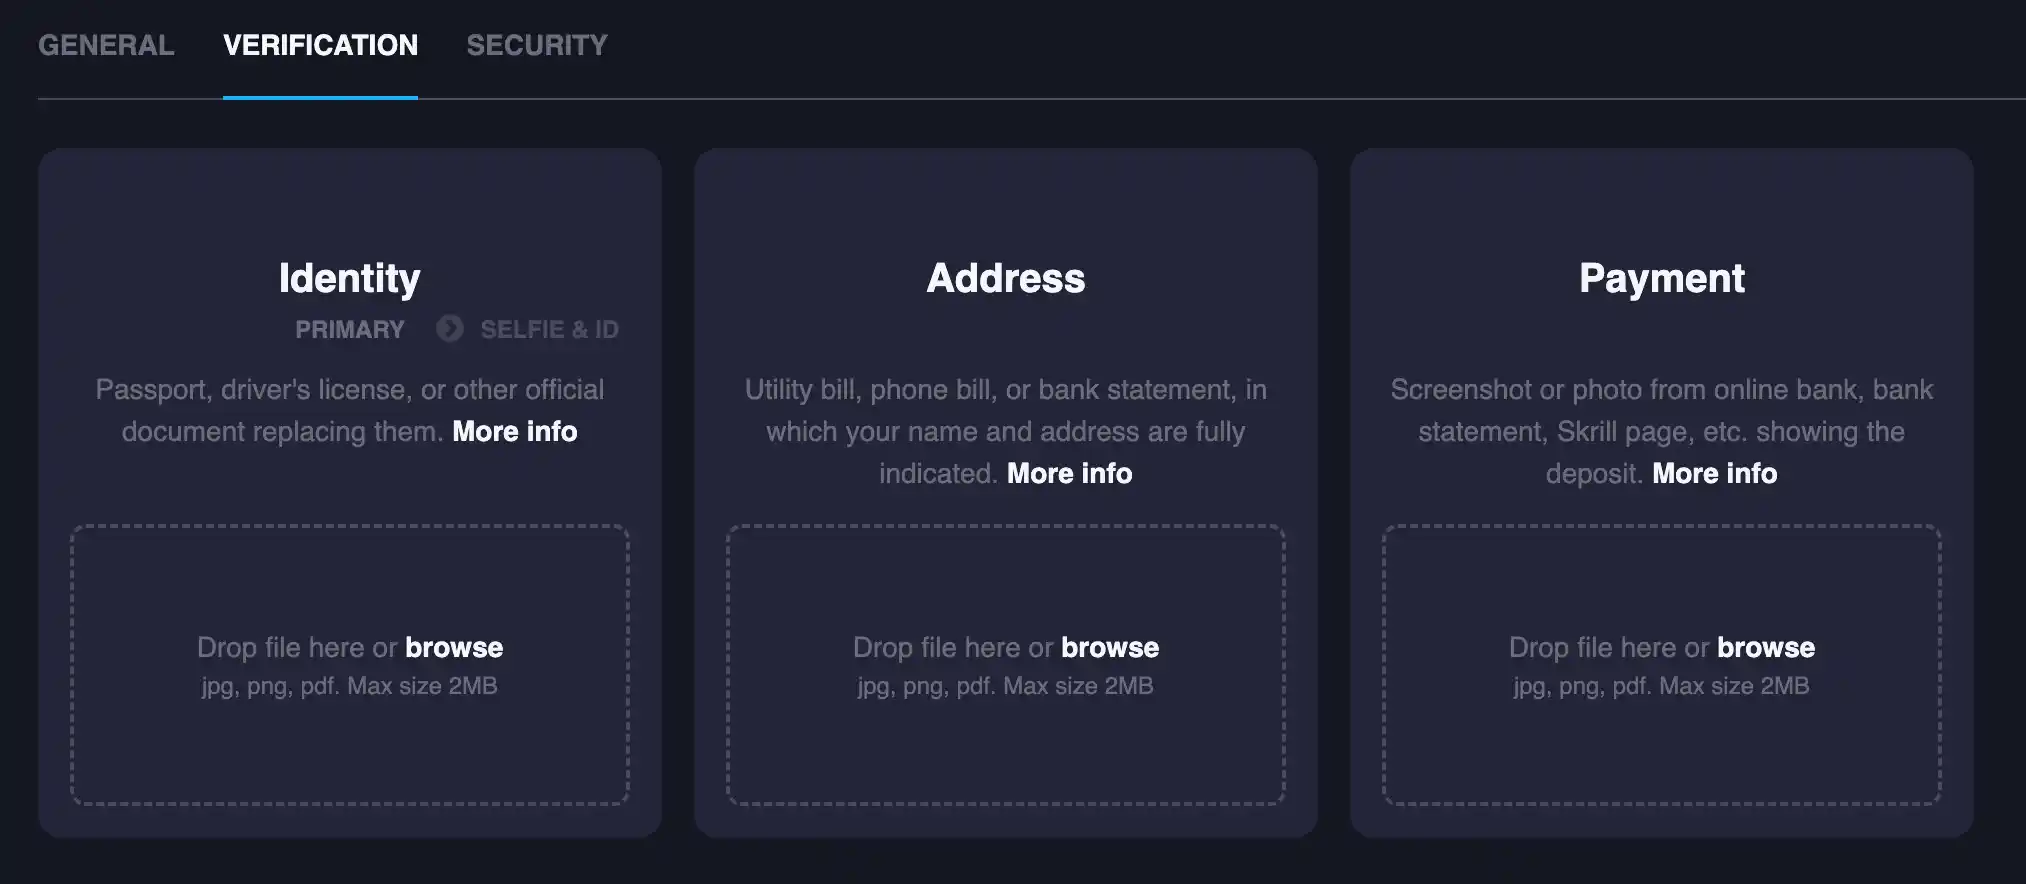Click the Identity file drop zone
Image resolution: width=2026 pixels, height=884 pixels.
350,665
